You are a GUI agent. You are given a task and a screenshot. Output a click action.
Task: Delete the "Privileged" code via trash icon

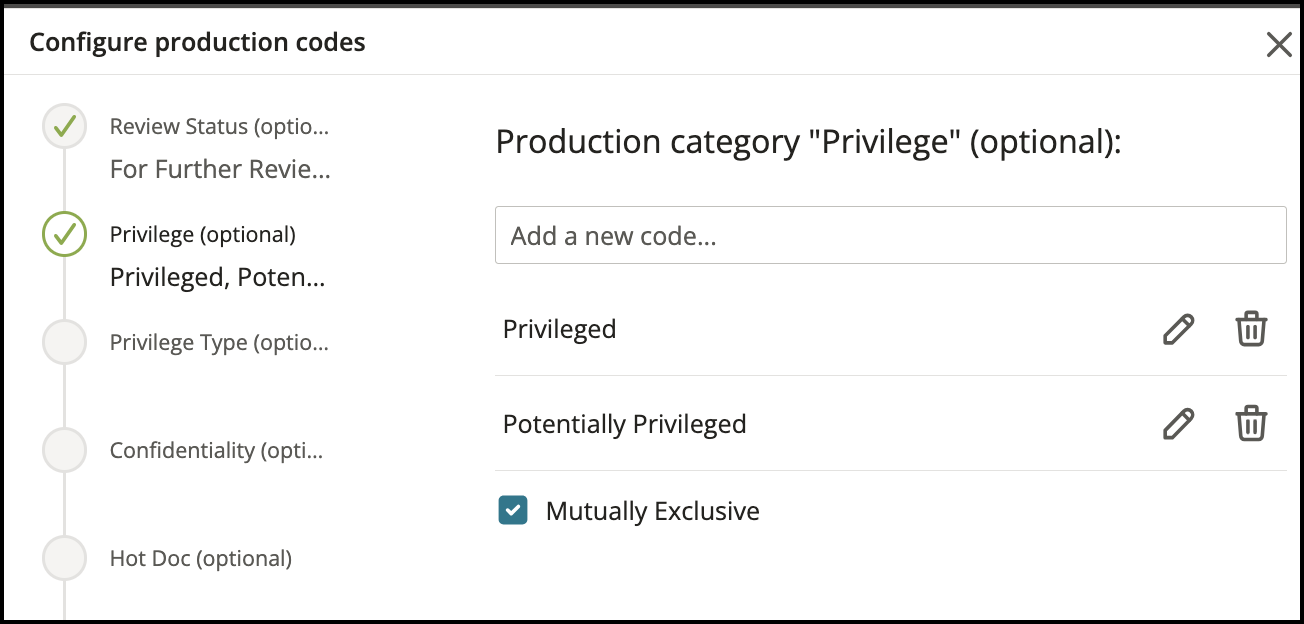1251,328
